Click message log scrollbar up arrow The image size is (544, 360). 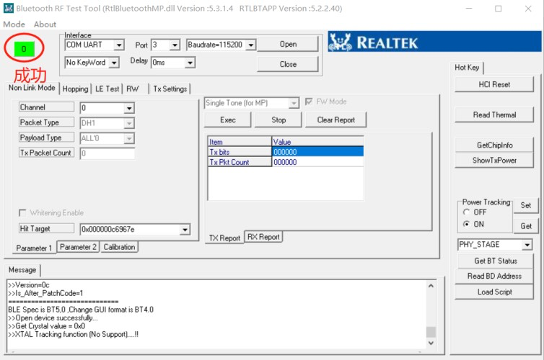pos(431,286)
